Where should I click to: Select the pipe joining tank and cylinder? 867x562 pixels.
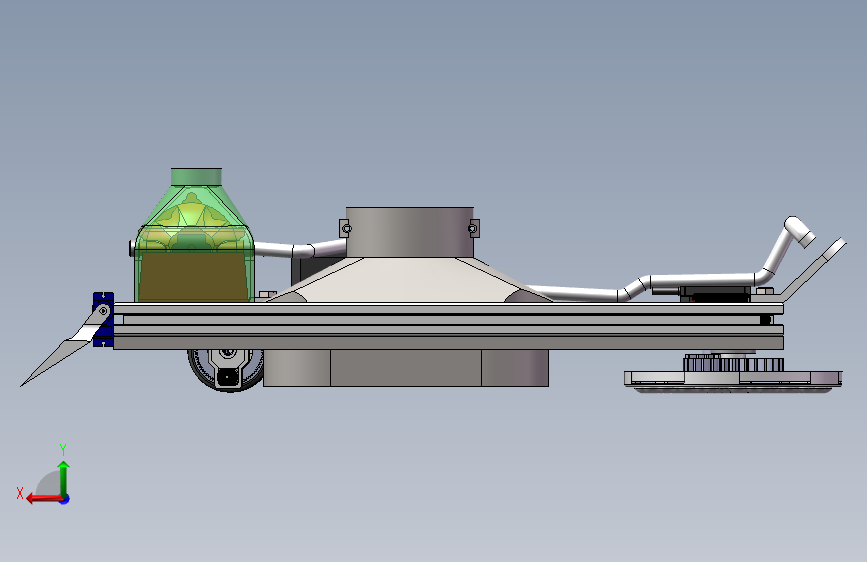[300, 248]
